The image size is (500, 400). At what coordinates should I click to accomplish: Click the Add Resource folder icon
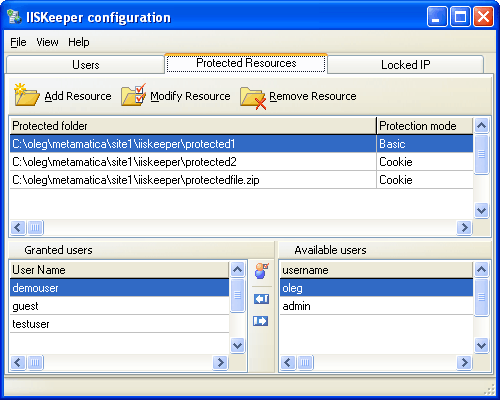(x=27, y=95)
